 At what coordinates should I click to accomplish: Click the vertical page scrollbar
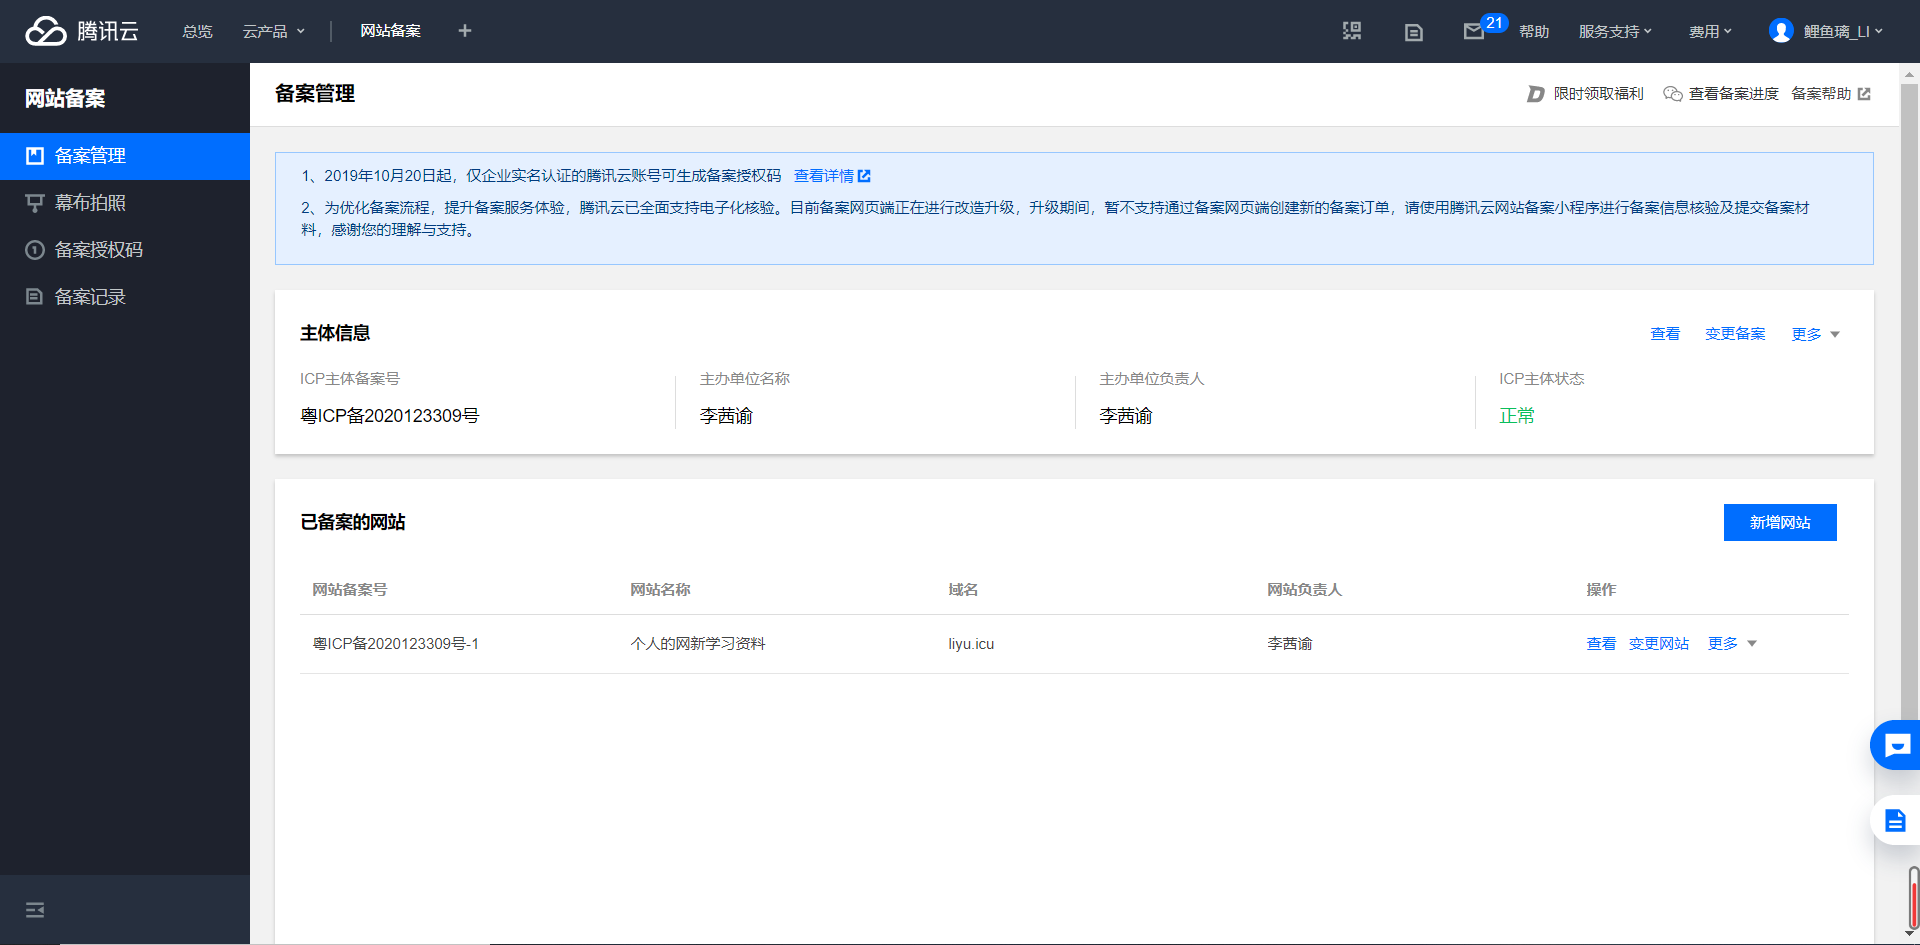point(1910,400)
